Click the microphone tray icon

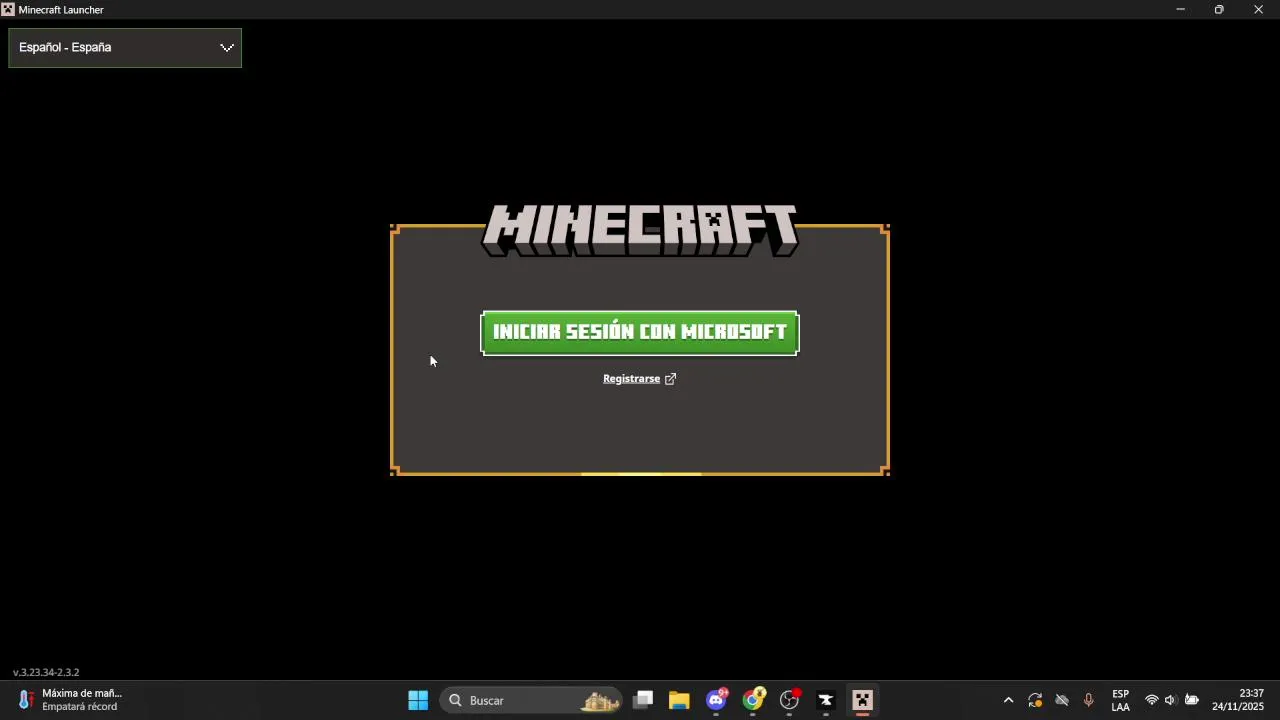click(x=1089, y=700)
